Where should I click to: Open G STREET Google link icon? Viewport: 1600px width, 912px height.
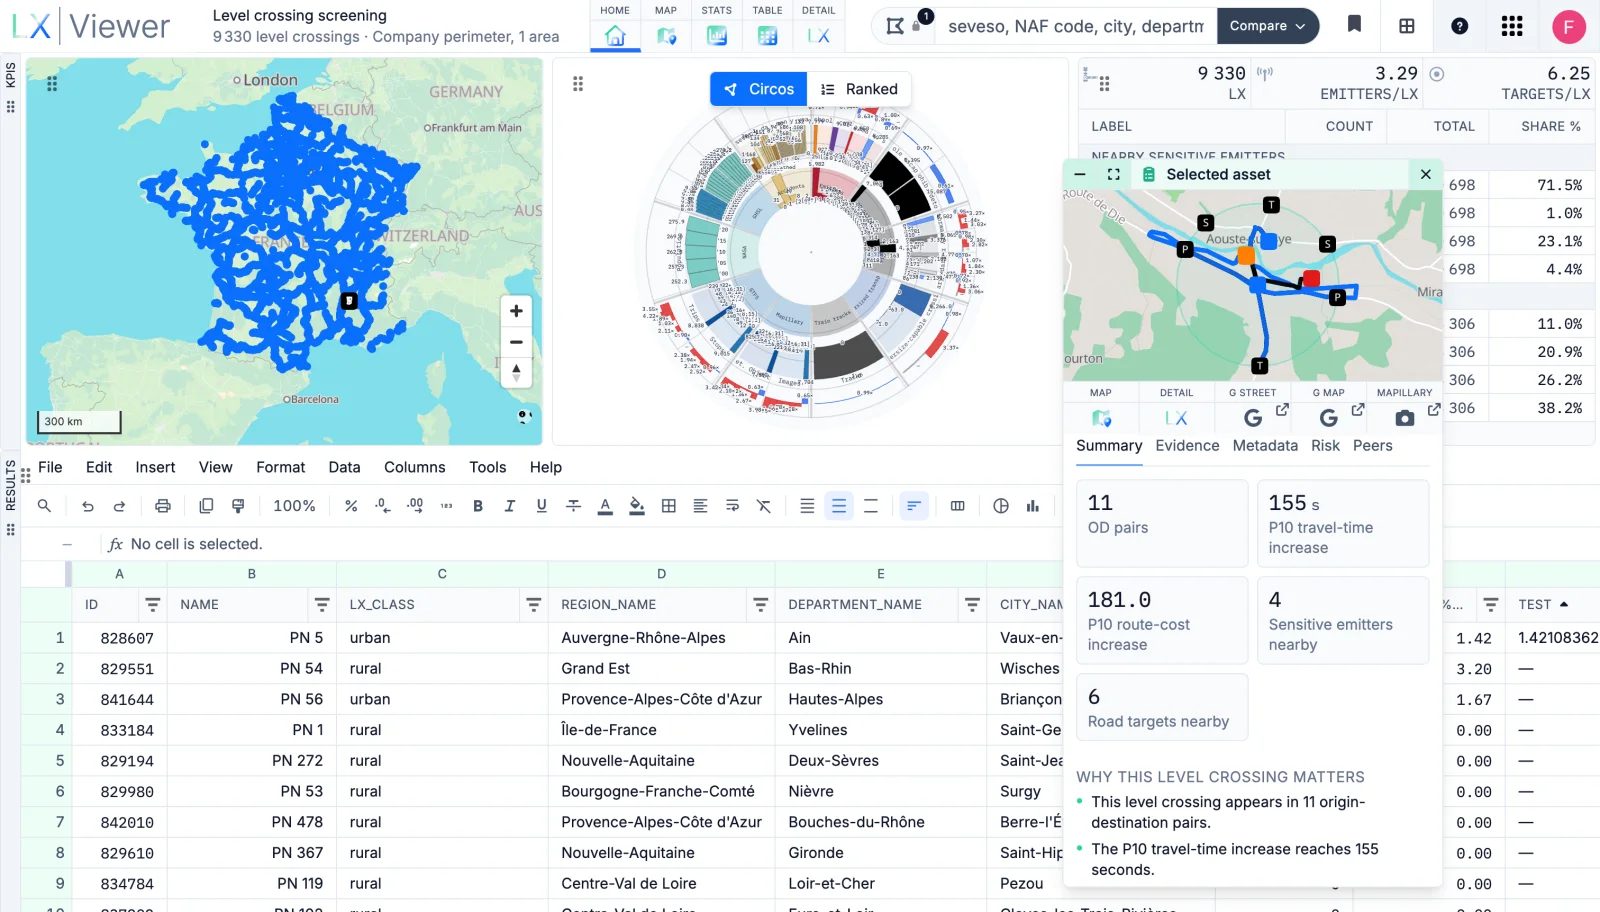(1253, 418)
